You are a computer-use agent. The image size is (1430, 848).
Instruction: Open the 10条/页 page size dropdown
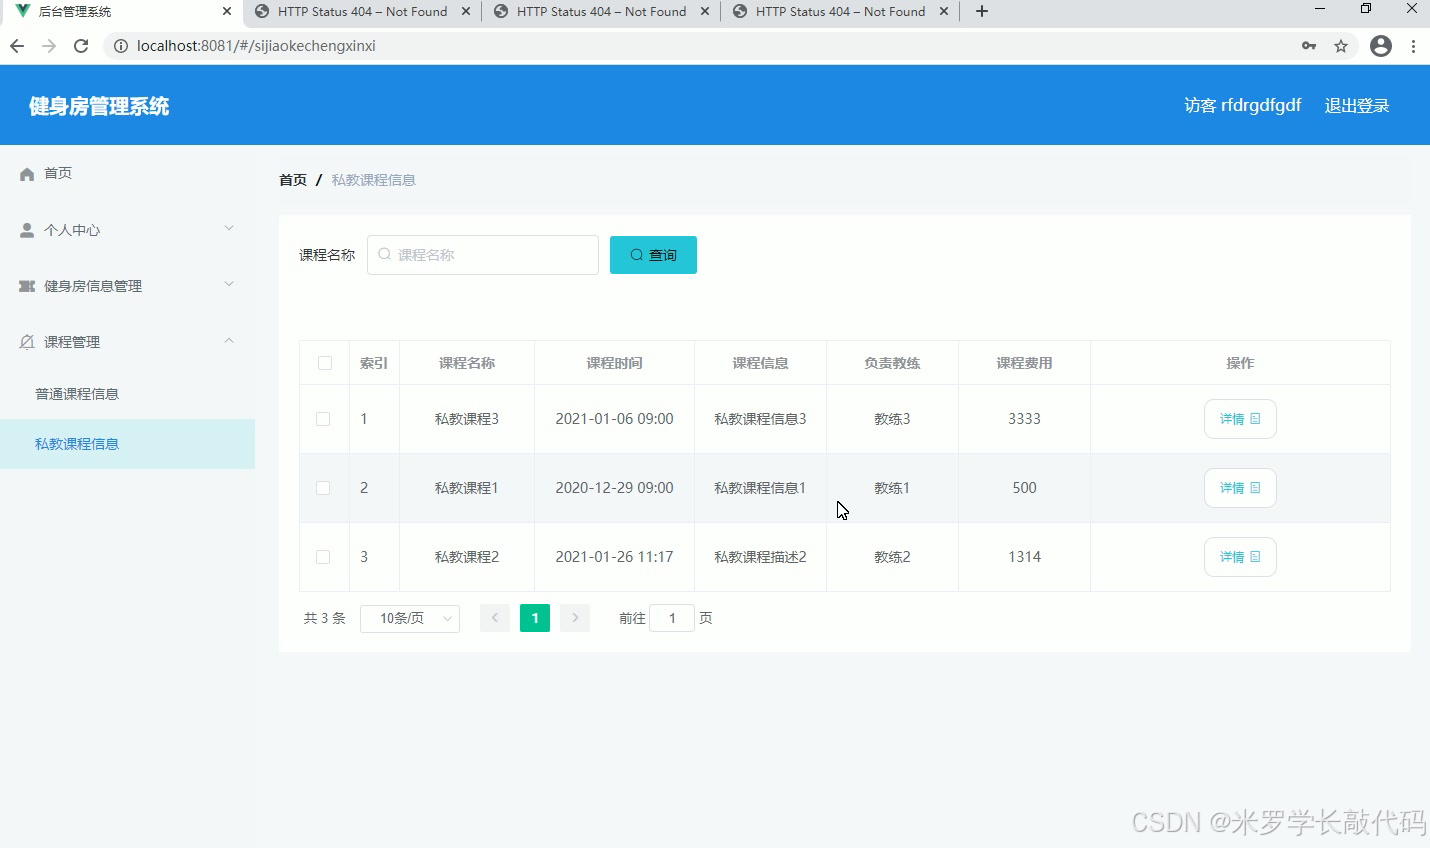pos(410,618)
